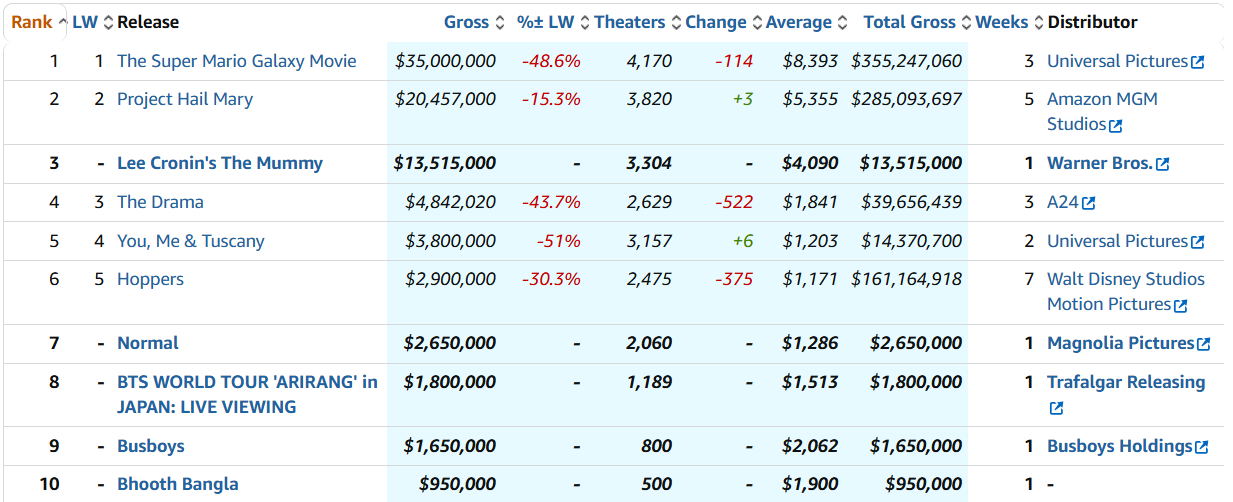Image resolution: width=1233 pixels, height=502 pixels.
Task: Open external link icon after Magnolia Pictures
Action: (x=1203, y=344)
